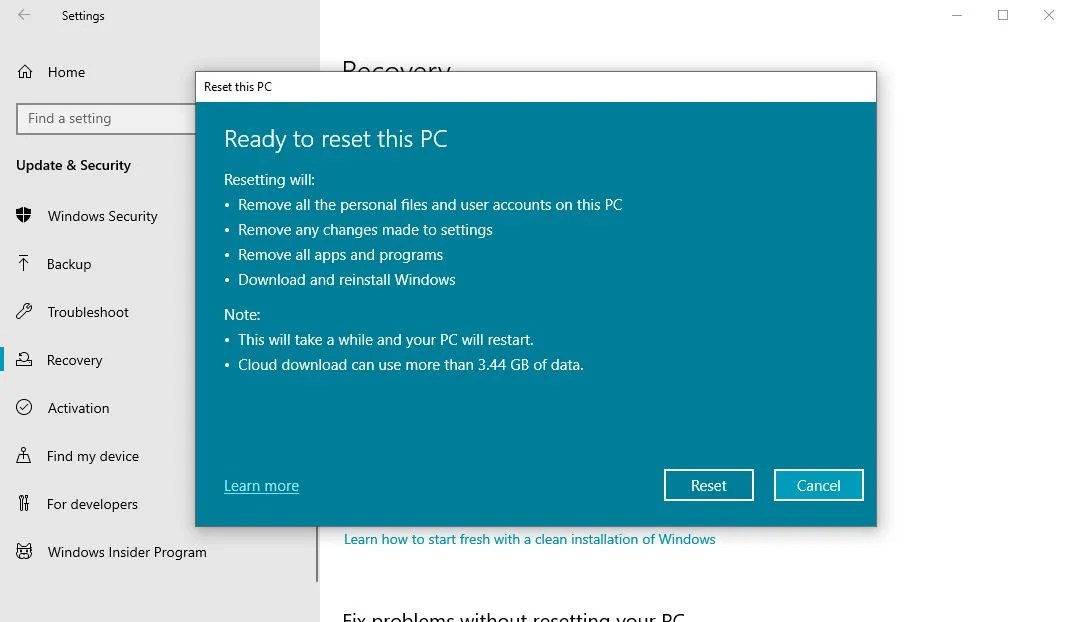Click text 'Download and reinstall Windows'

346,280
